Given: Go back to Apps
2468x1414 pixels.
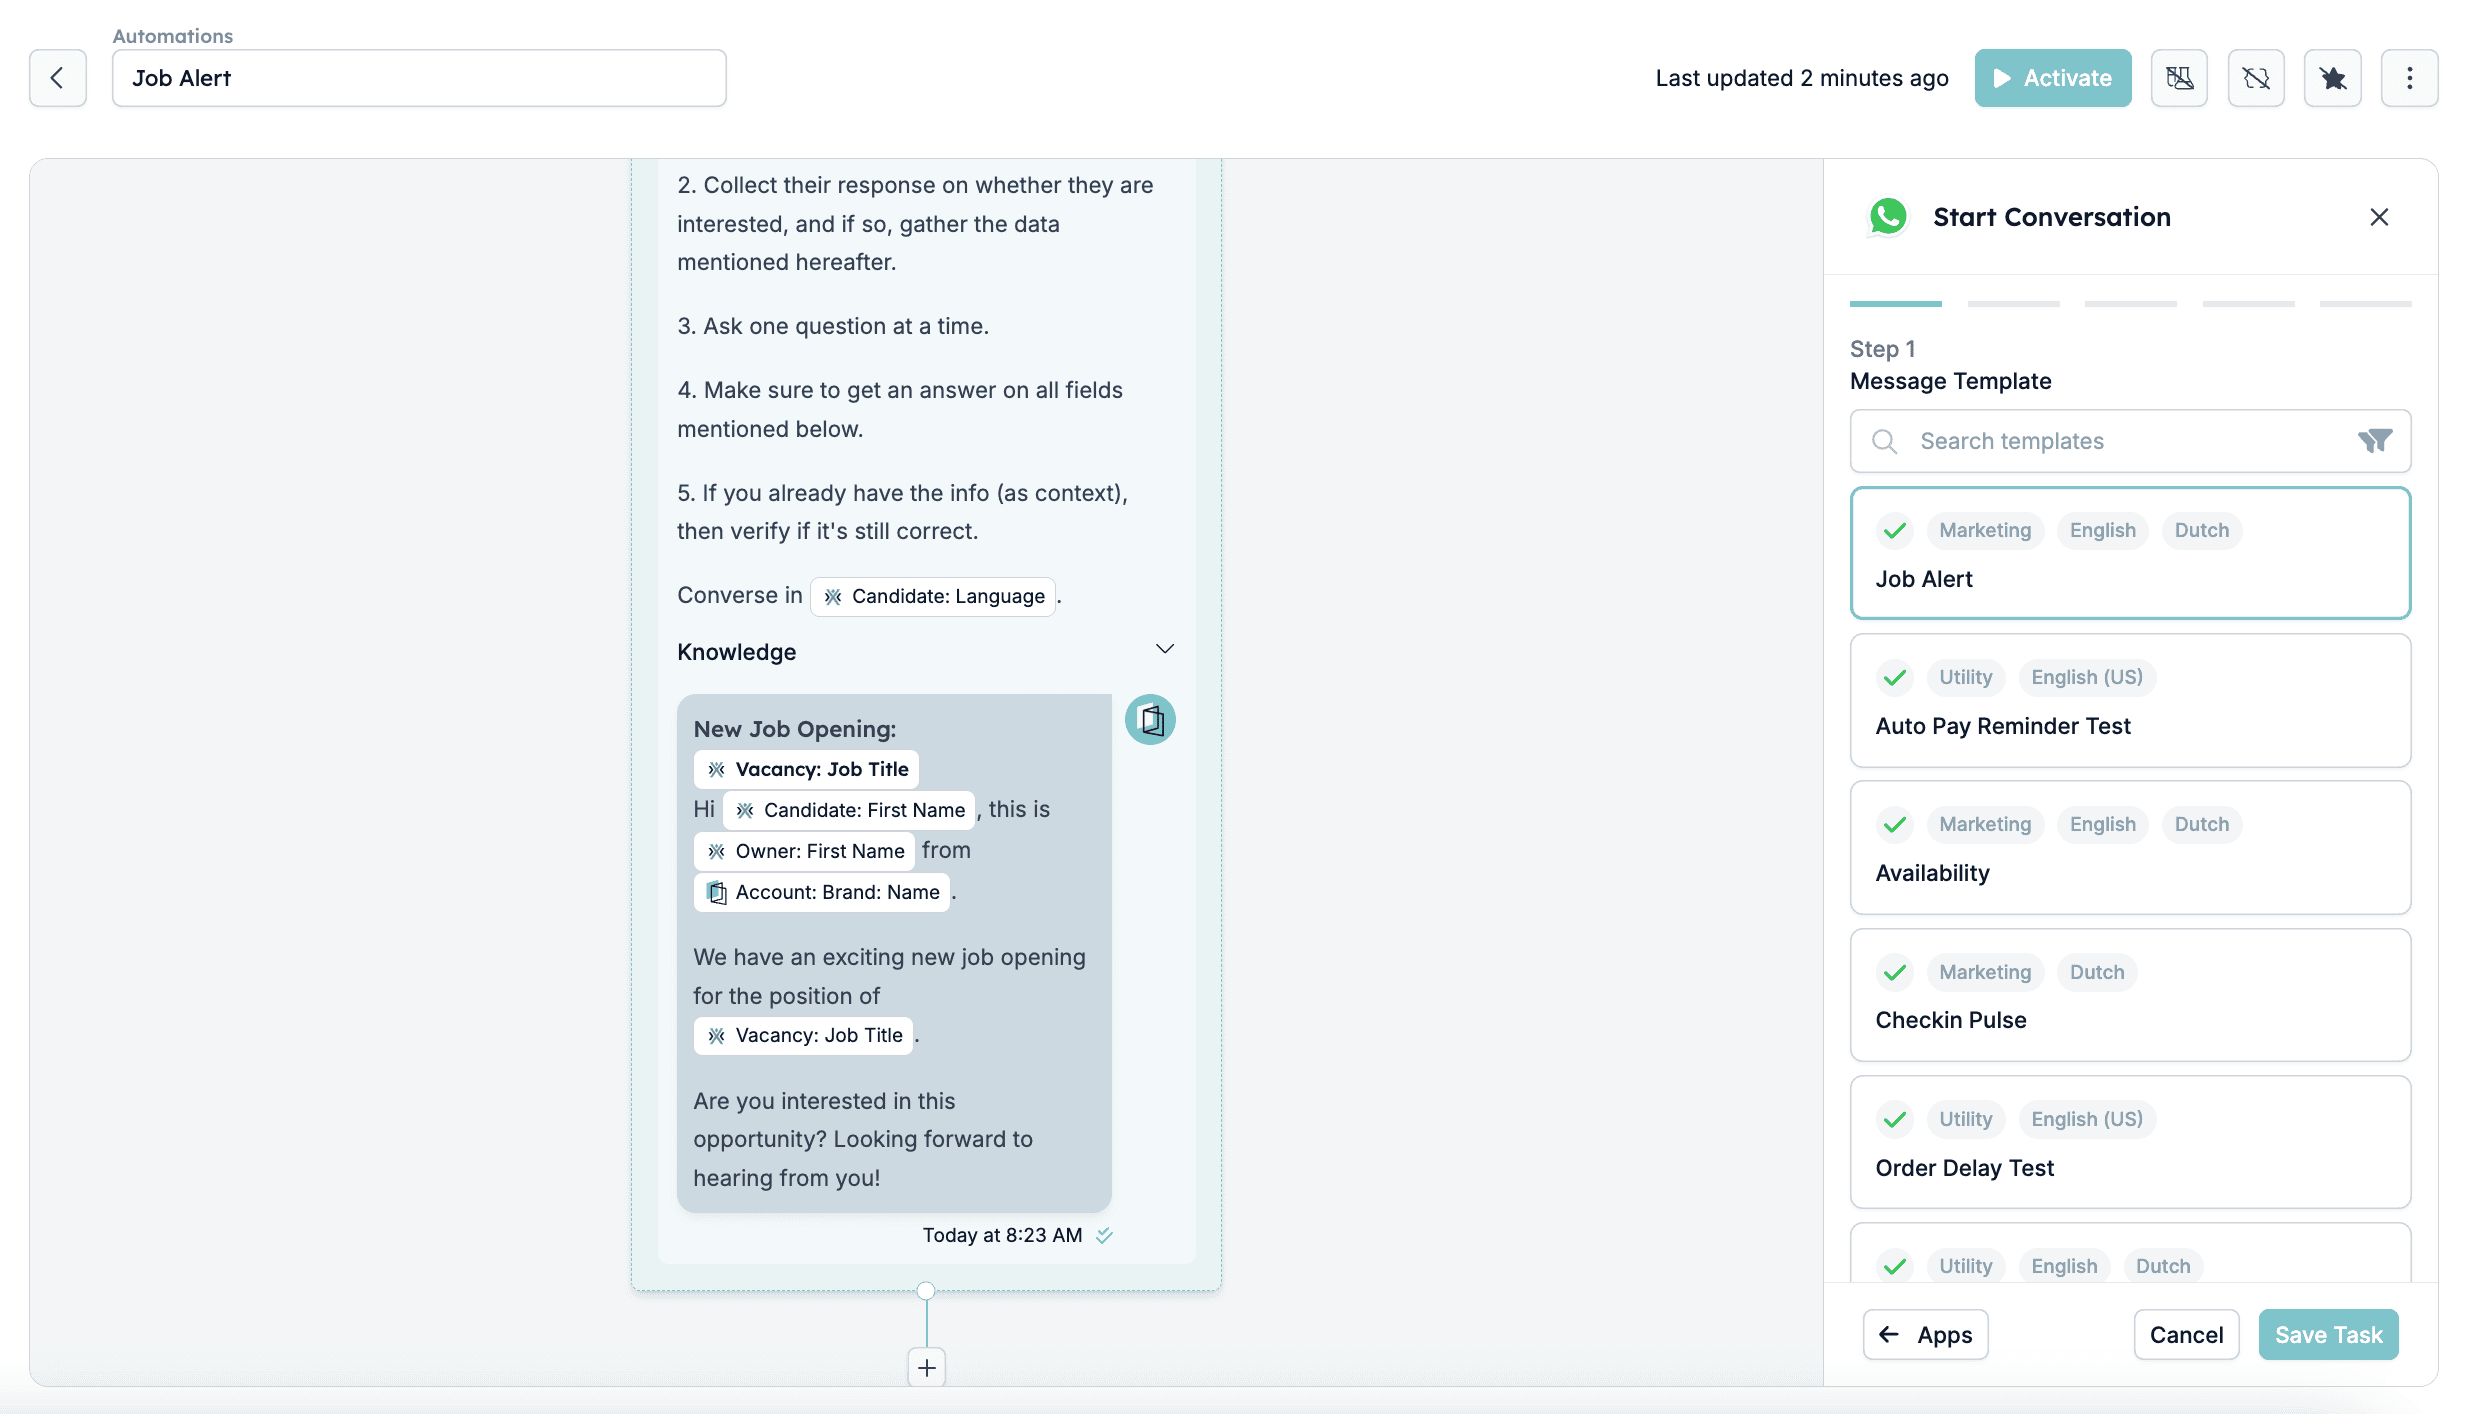Looking at the screenshot, I should click(1925, 1335).
